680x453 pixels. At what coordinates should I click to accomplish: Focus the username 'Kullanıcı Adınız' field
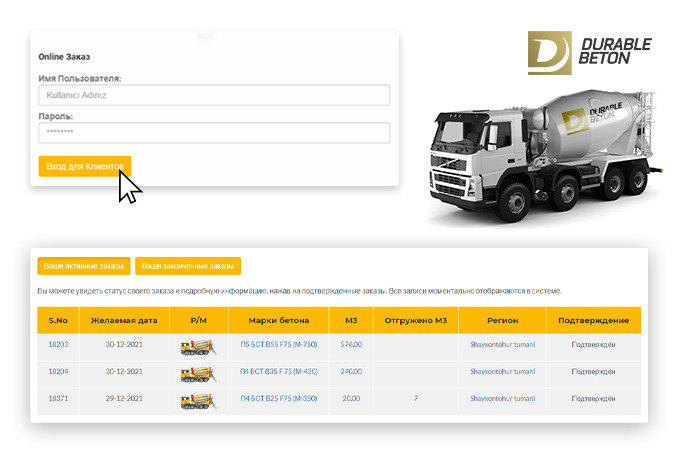(214, 95)
